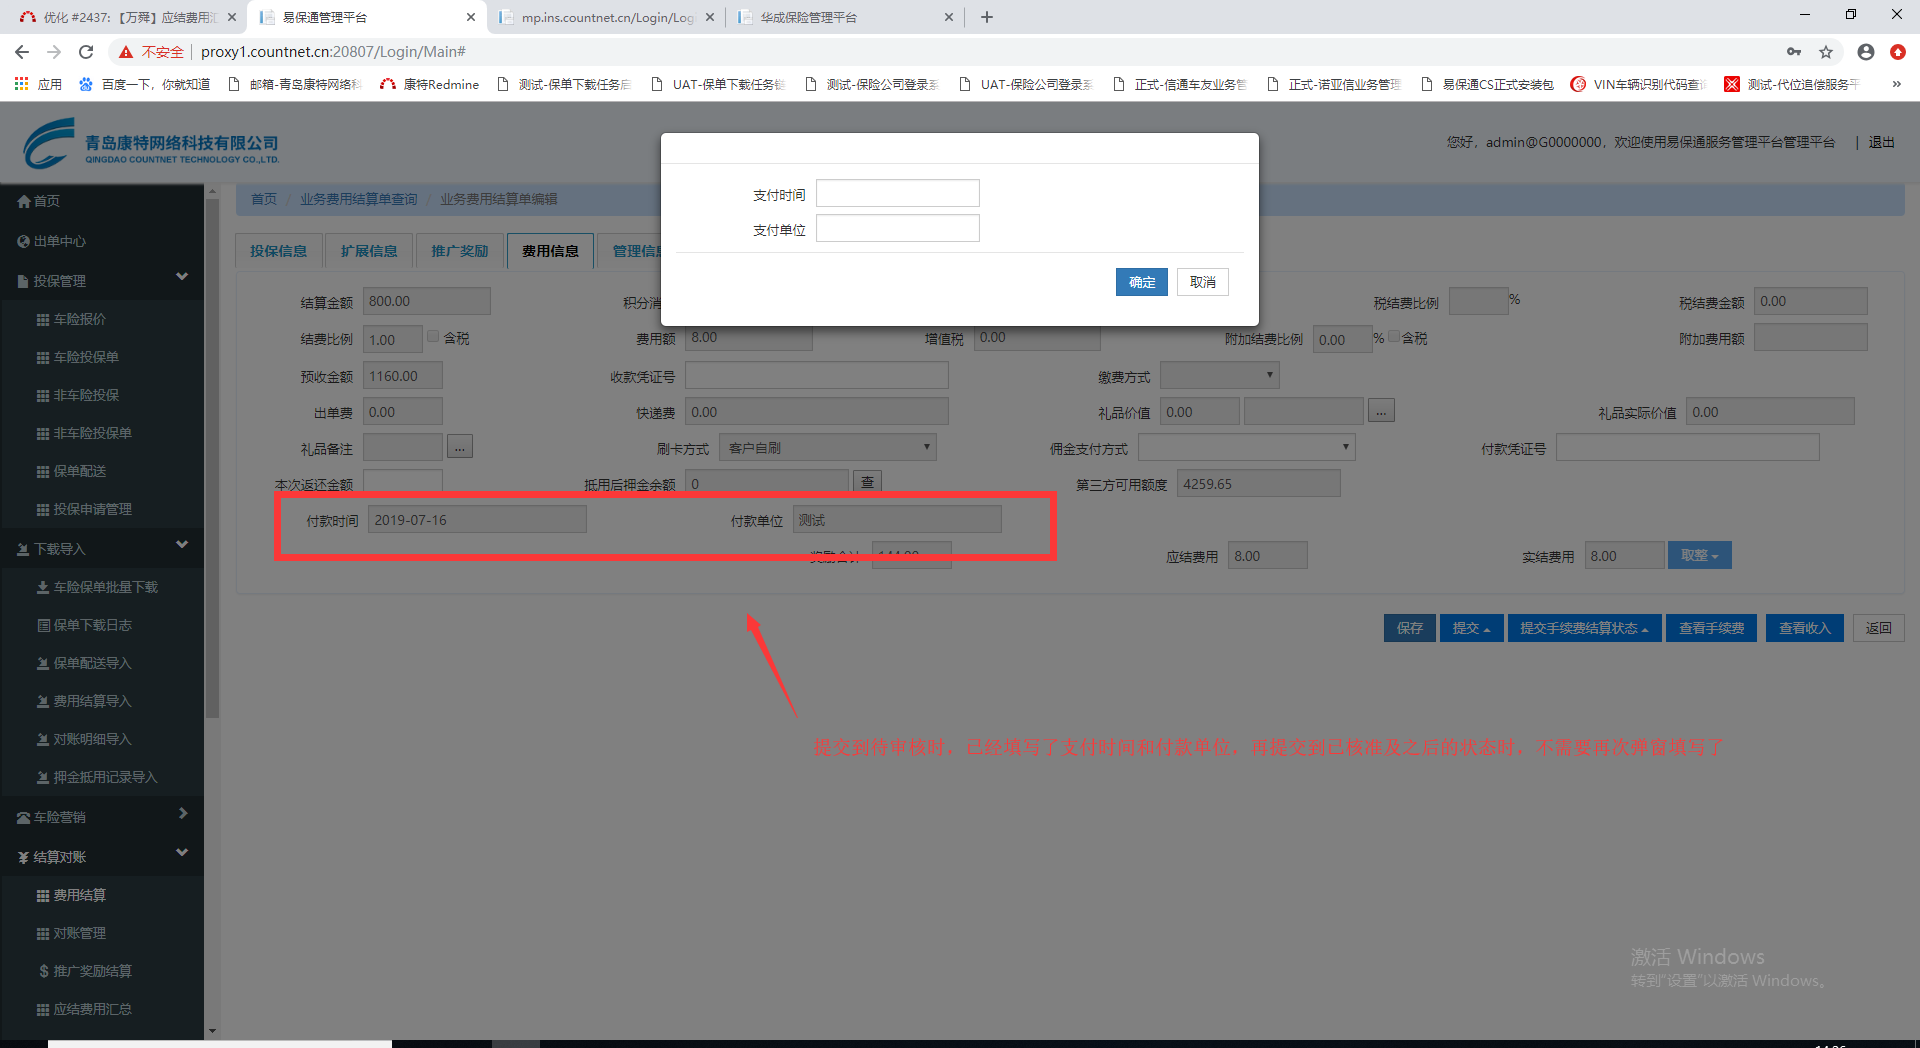Image resolution: width=1920 pixels, height=1048 pixels.
Task: Open 推广奖励结算 in the sidebar
Action: [84, 971]
